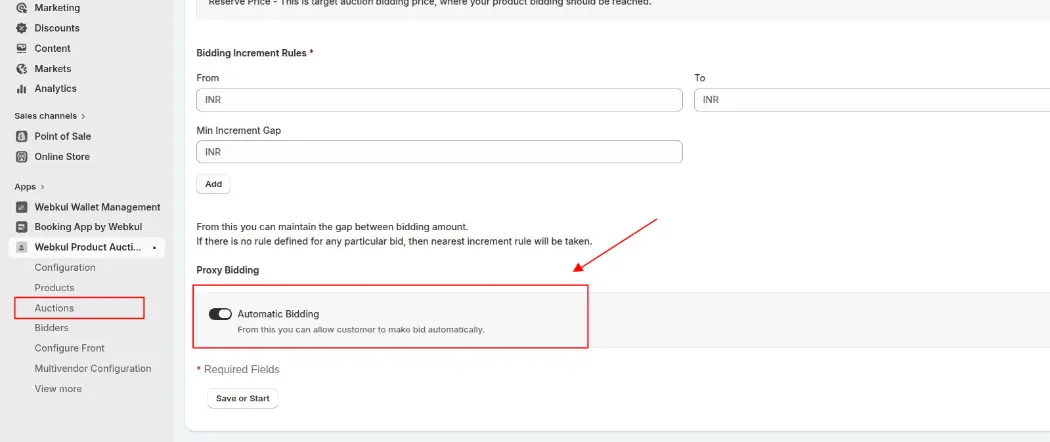This screenshot has height=442, width=1050.
Task: Open Multivendor Configuration submenu
Action: tap(93, 368)
